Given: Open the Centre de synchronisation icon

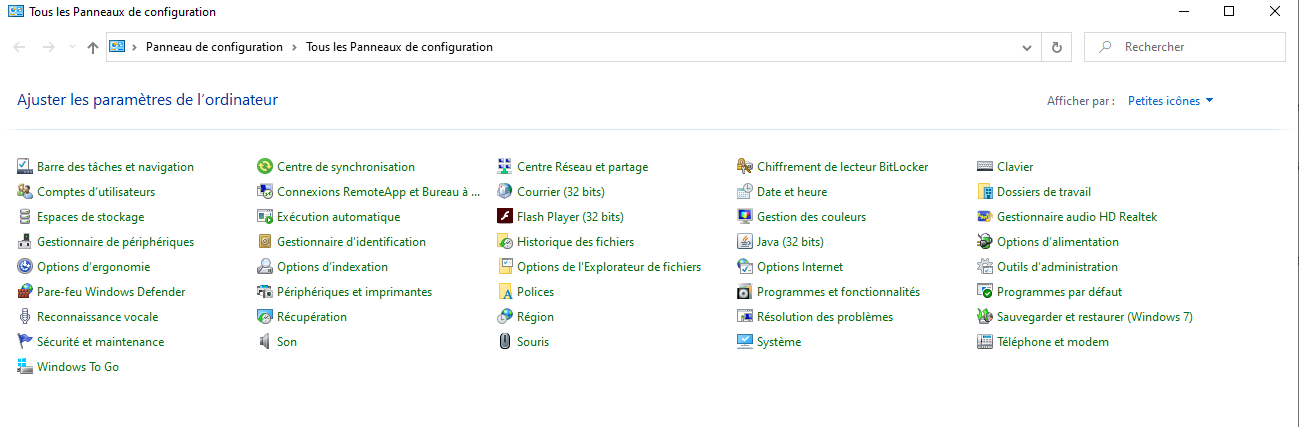Looking at the screenshot, I should tap(265, 167).
